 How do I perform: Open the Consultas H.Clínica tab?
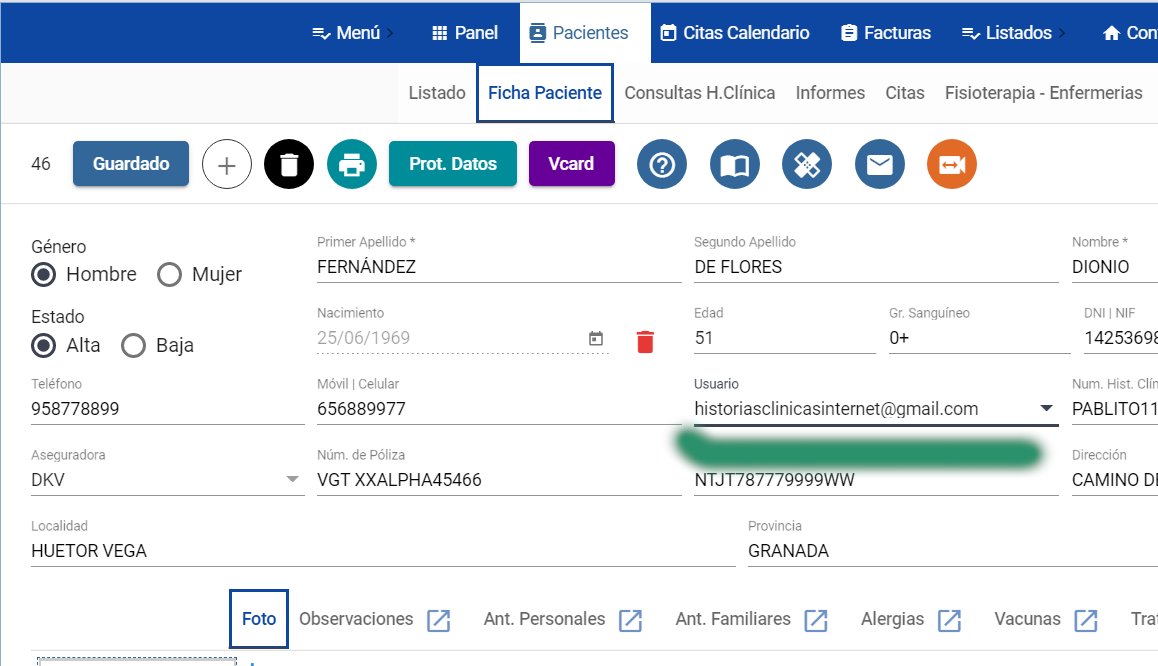point(700,92)
